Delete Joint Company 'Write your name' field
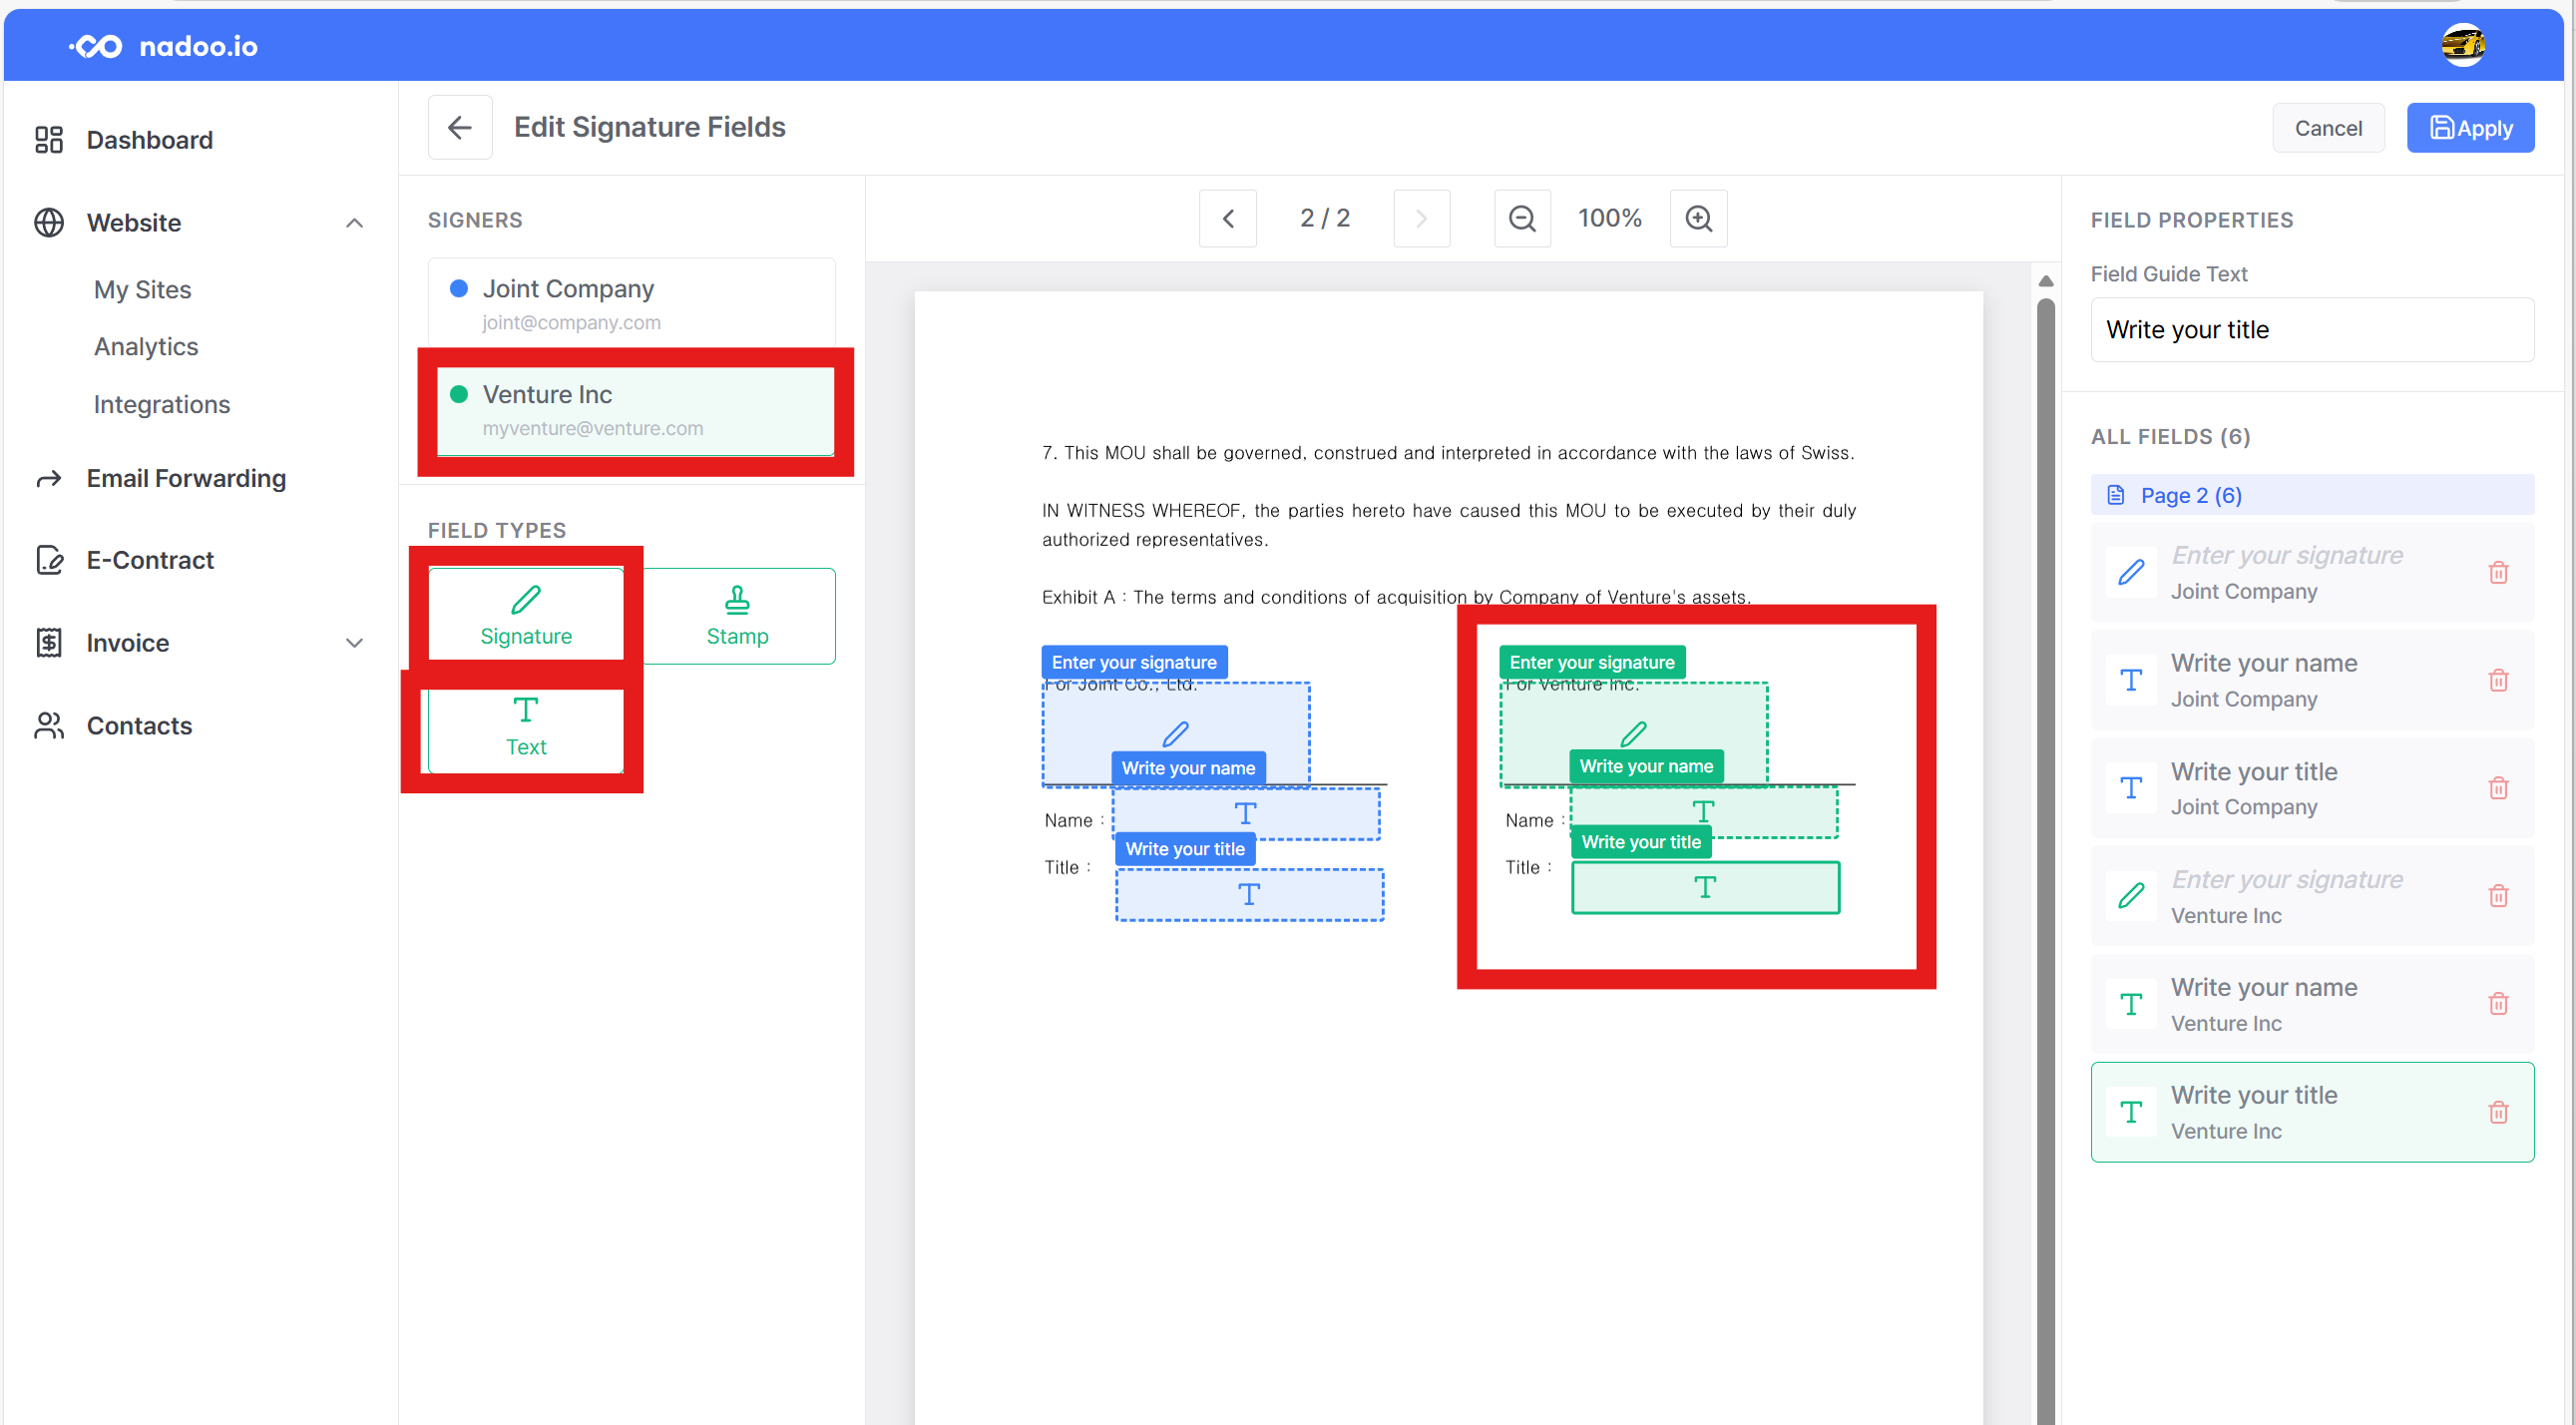This screenshot has width=2576, height=1425. pos(2498,681)
